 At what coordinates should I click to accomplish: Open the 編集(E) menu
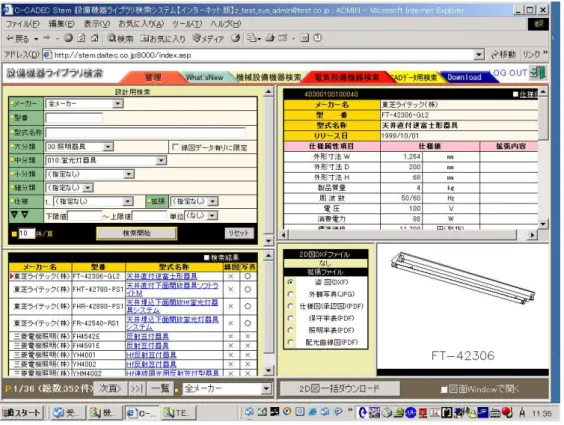[x=62, y=24]
